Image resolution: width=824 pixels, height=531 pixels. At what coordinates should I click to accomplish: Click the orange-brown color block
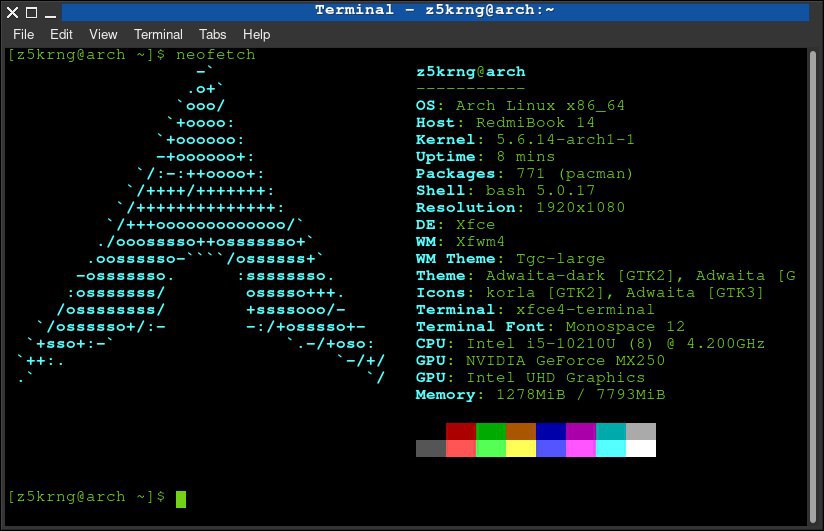521,431
